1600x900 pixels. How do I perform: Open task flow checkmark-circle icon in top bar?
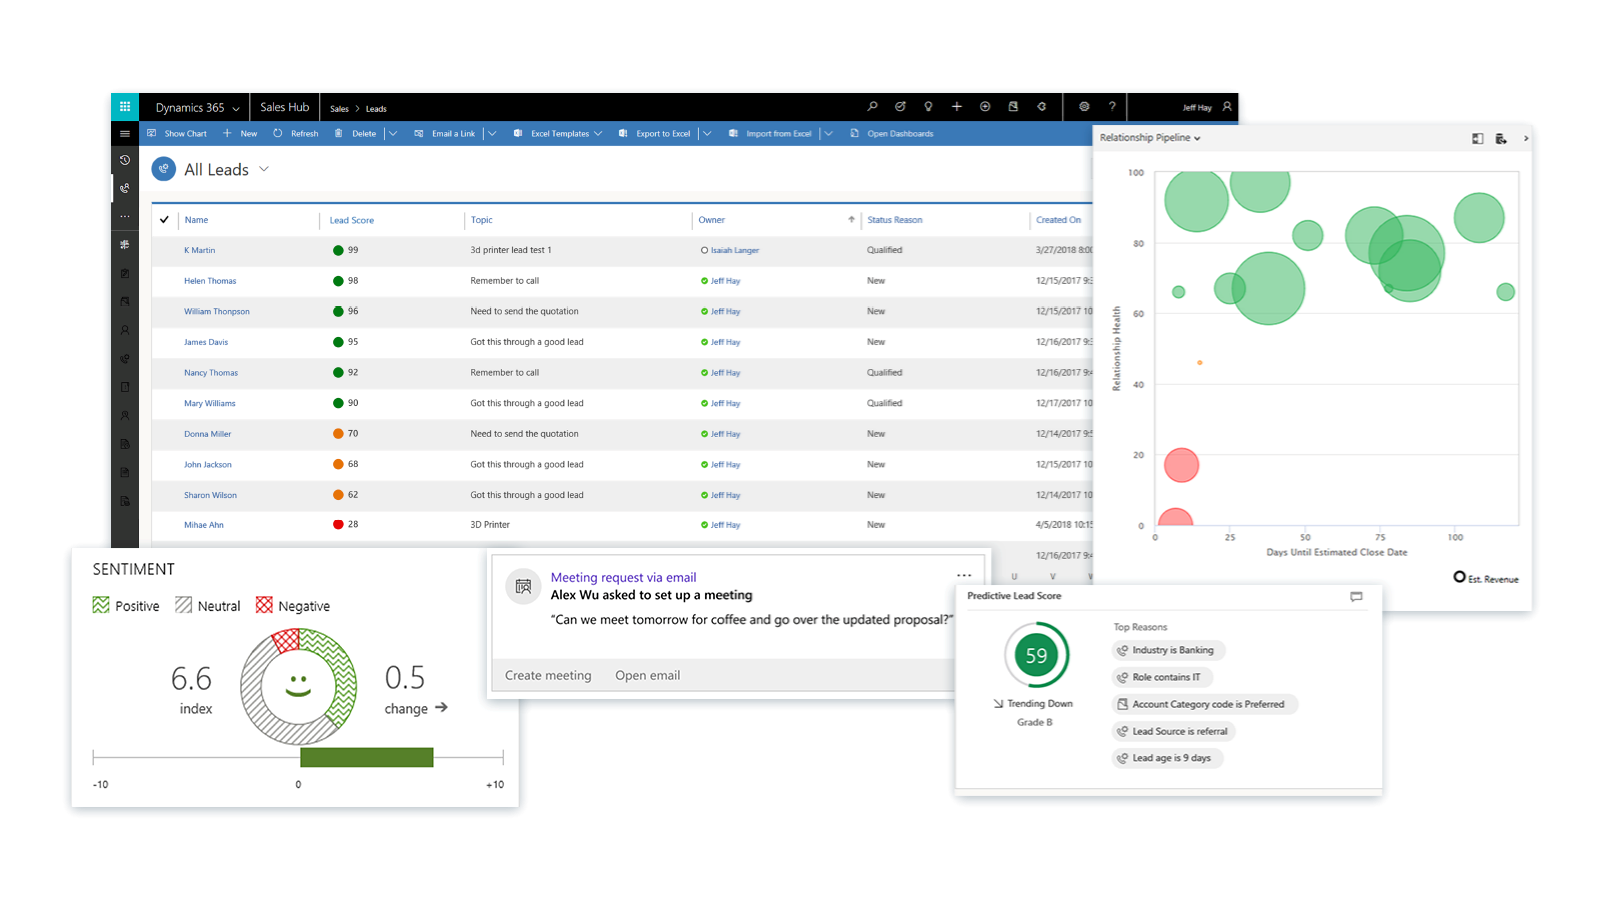tap(900, 107)
